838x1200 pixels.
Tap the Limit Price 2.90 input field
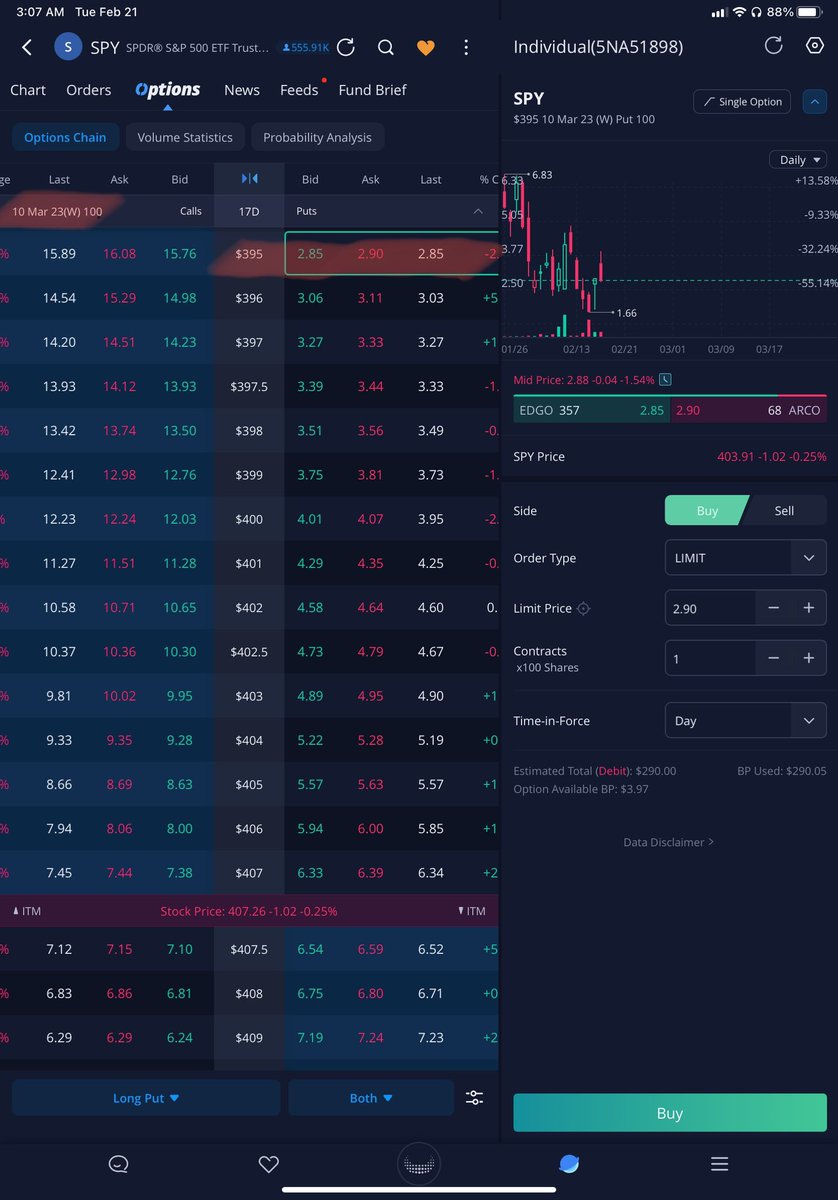[710, 608]
